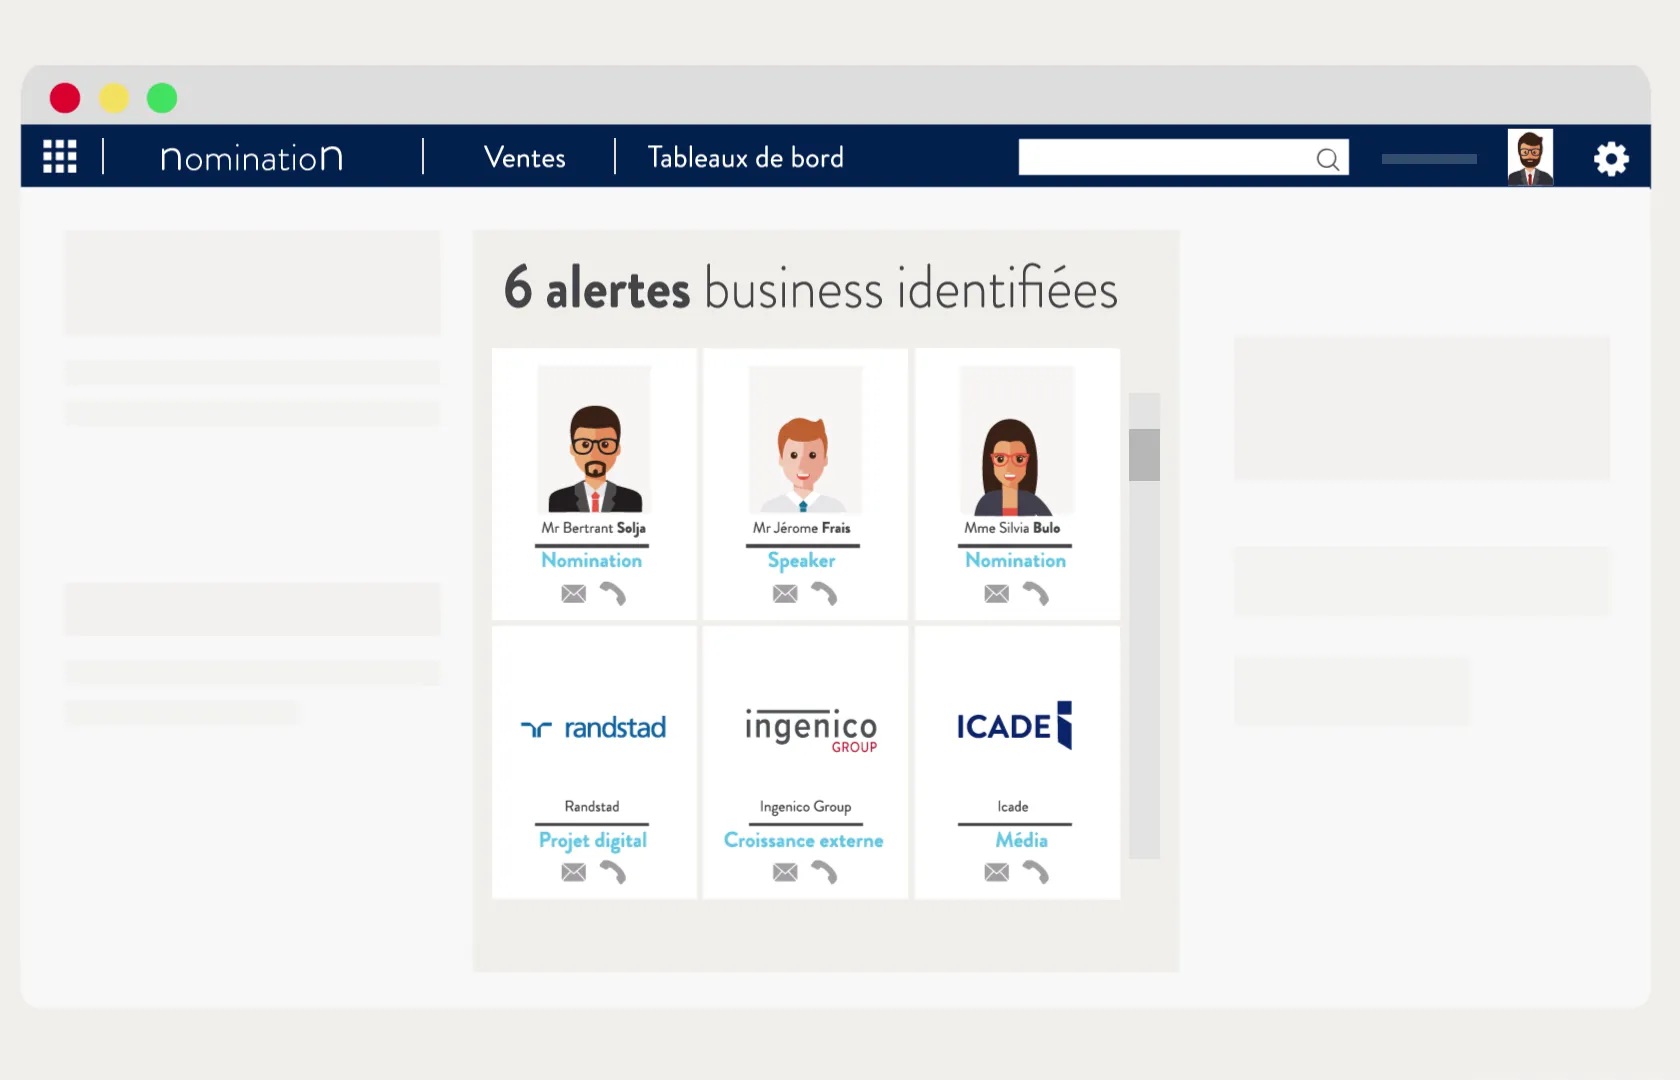Viewport: 1680px width, 1080px height.
Task: Click the phone icon under Randstad
Action: [613, 873]
